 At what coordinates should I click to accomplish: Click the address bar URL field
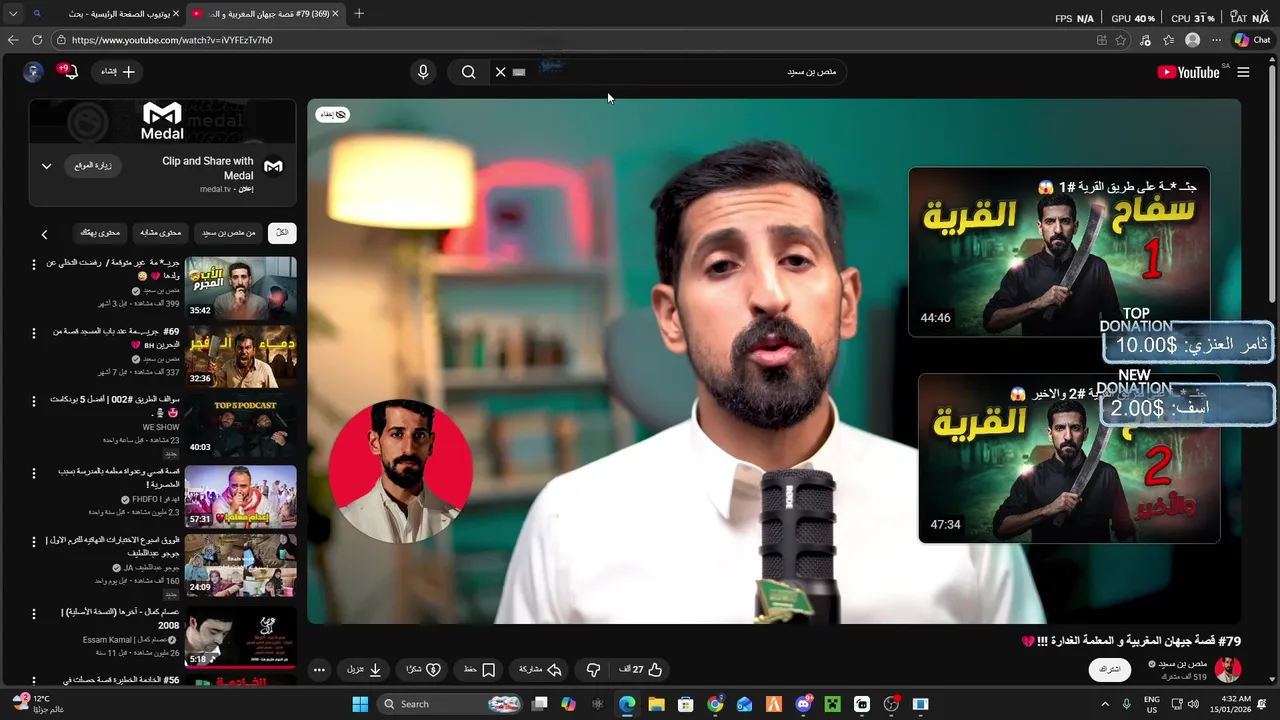(570, 40)
